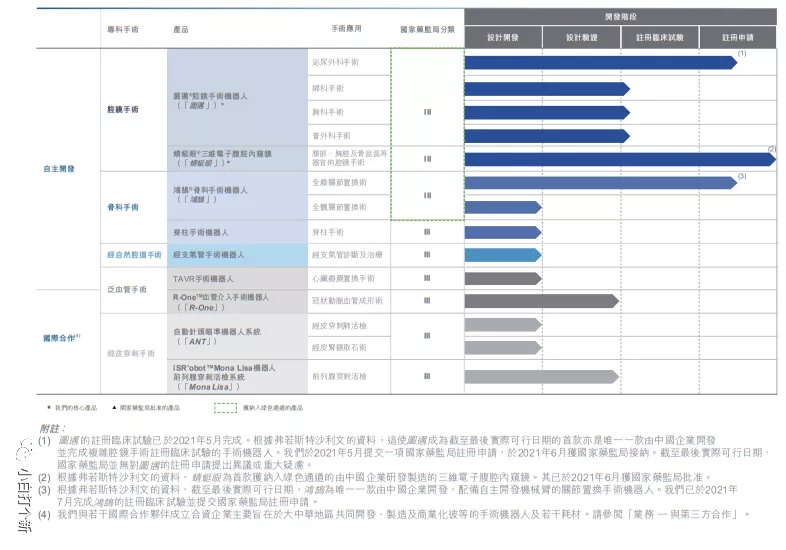Click the progress bar for 婦科手術

[547, 89]
